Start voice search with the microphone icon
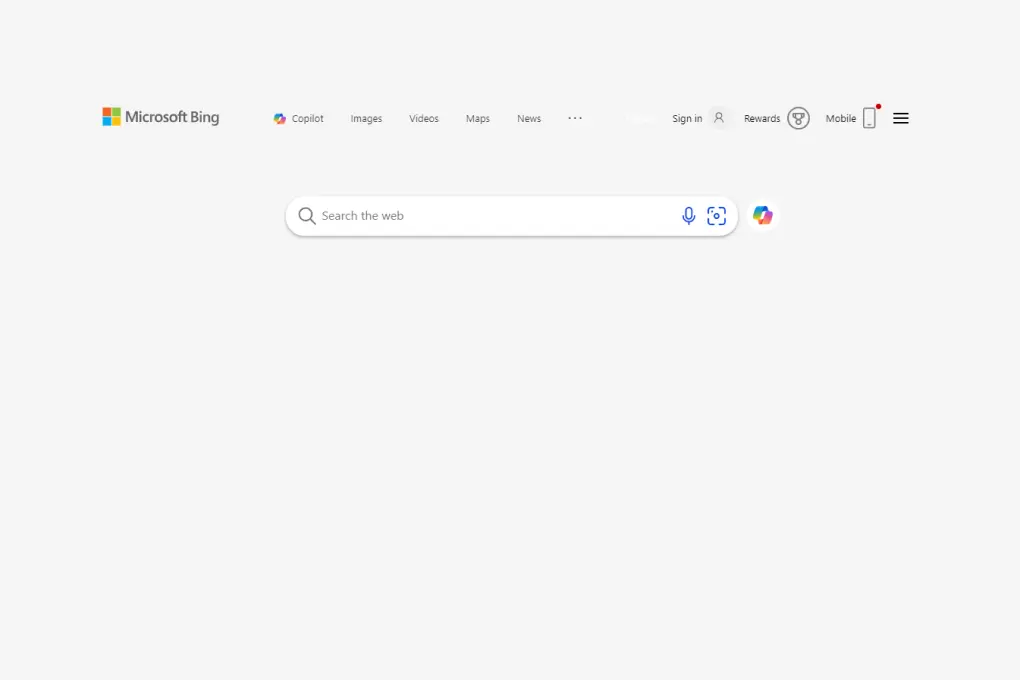Image resolution: width=1020 pixels, height=680 pixels. pos(688,215)
